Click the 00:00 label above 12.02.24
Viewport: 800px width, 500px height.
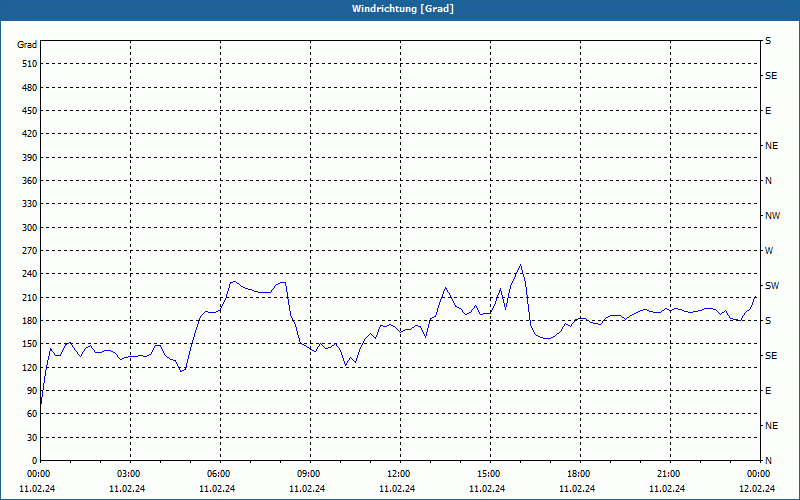pyautogui.click(x=759, y=474)
